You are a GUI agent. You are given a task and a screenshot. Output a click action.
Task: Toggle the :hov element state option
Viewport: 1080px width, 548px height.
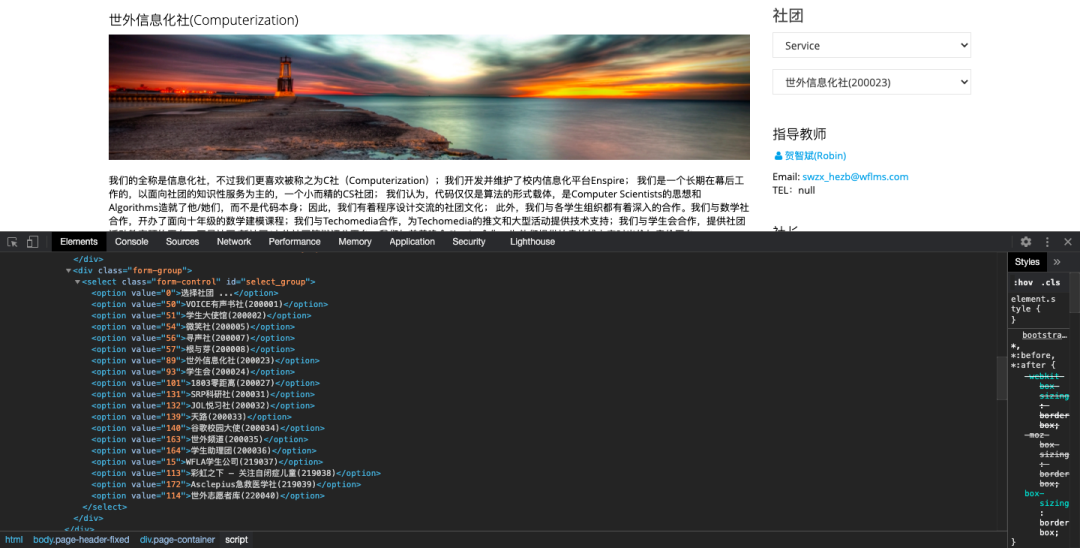point(1025,282)
